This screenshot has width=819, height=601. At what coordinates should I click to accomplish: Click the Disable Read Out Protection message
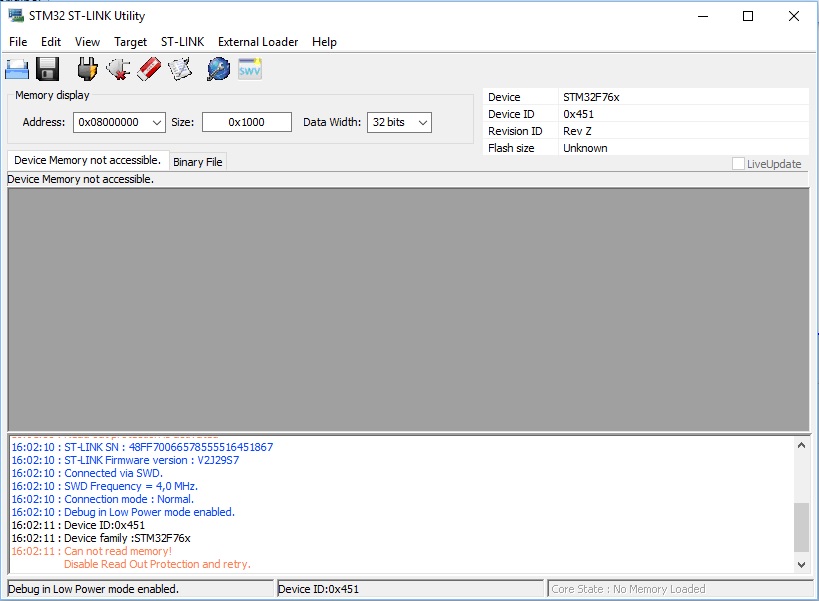click(157, 564)
